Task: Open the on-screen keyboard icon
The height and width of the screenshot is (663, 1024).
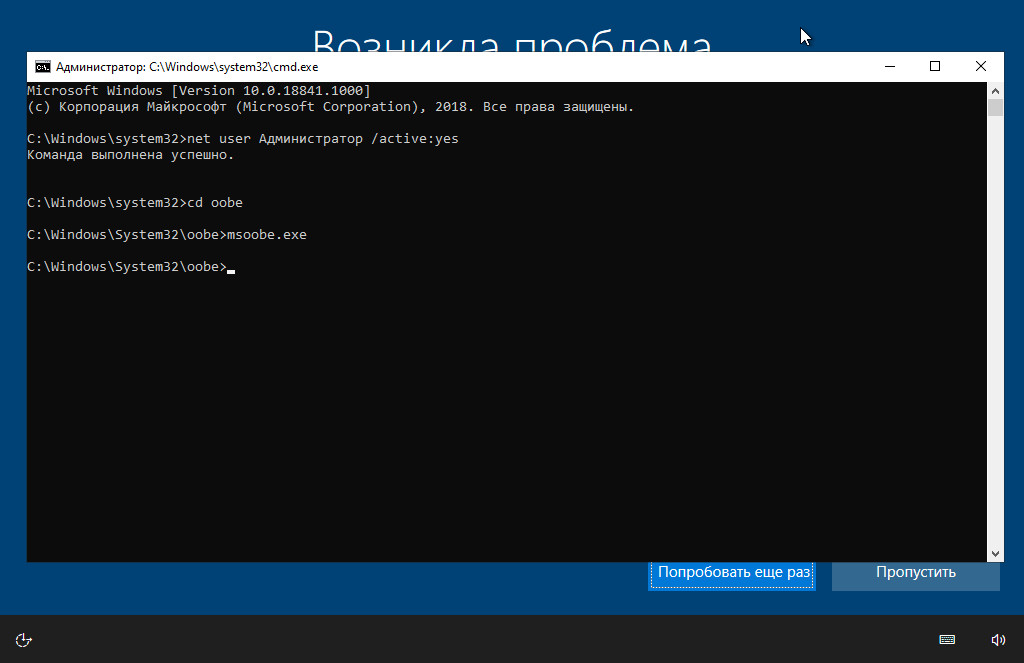Action: [x=947, y=639]
